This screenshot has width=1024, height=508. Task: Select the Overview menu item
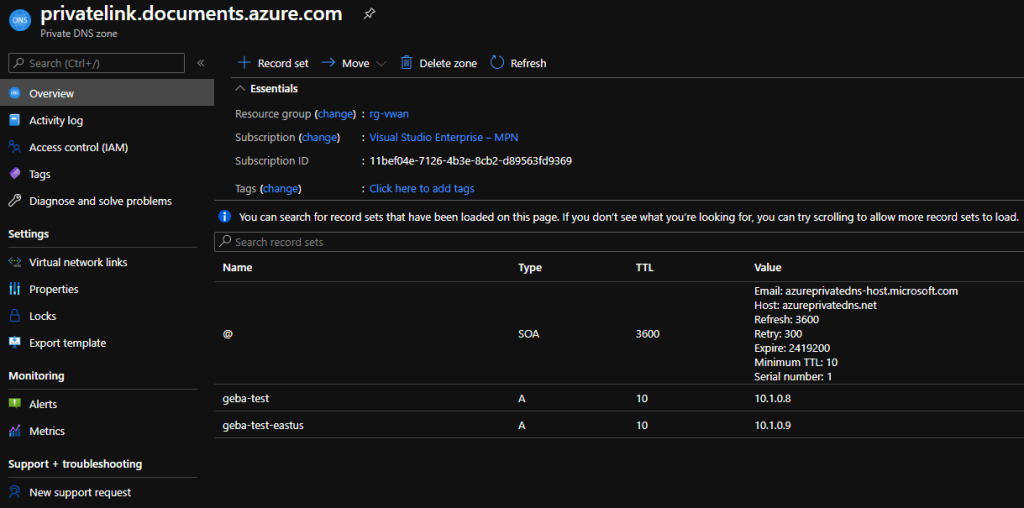pyautogui.click(x=51, y=93)
